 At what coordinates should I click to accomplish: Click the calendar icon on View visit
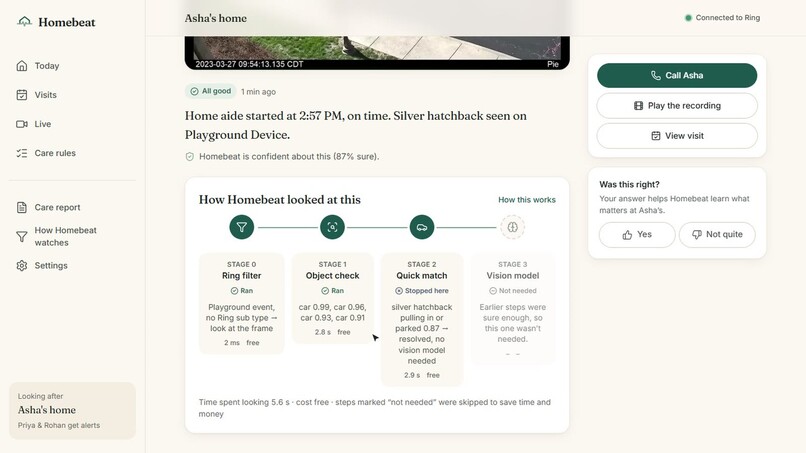click(x=656, y=136)
